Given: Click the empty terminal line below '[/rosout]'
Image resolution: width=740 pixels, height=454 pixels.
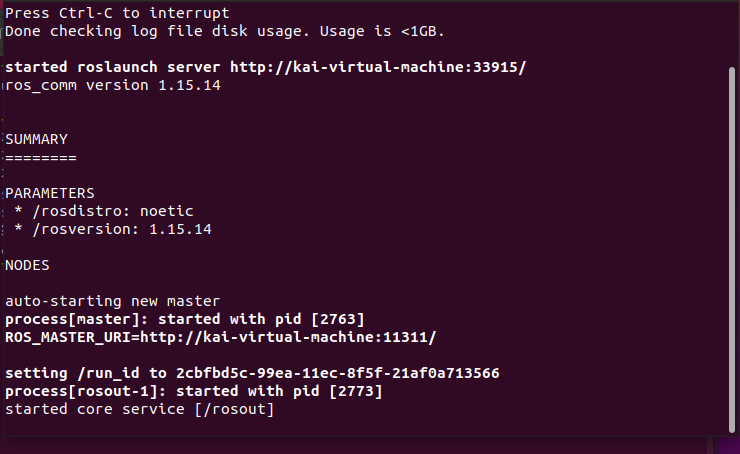Looking at the screenshot, I should [x=363, y=426].
